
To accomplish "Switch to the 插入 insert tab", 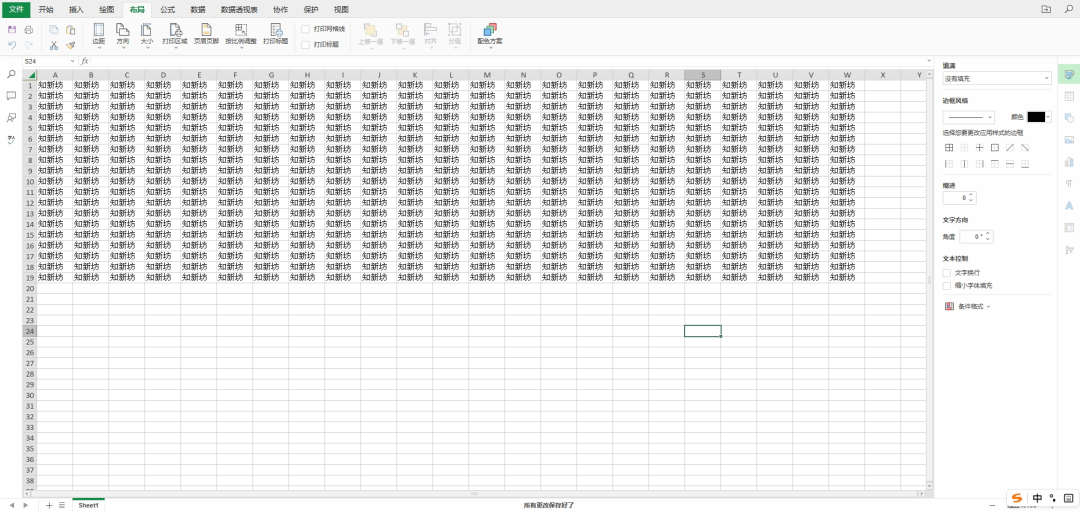I will 76,10.
